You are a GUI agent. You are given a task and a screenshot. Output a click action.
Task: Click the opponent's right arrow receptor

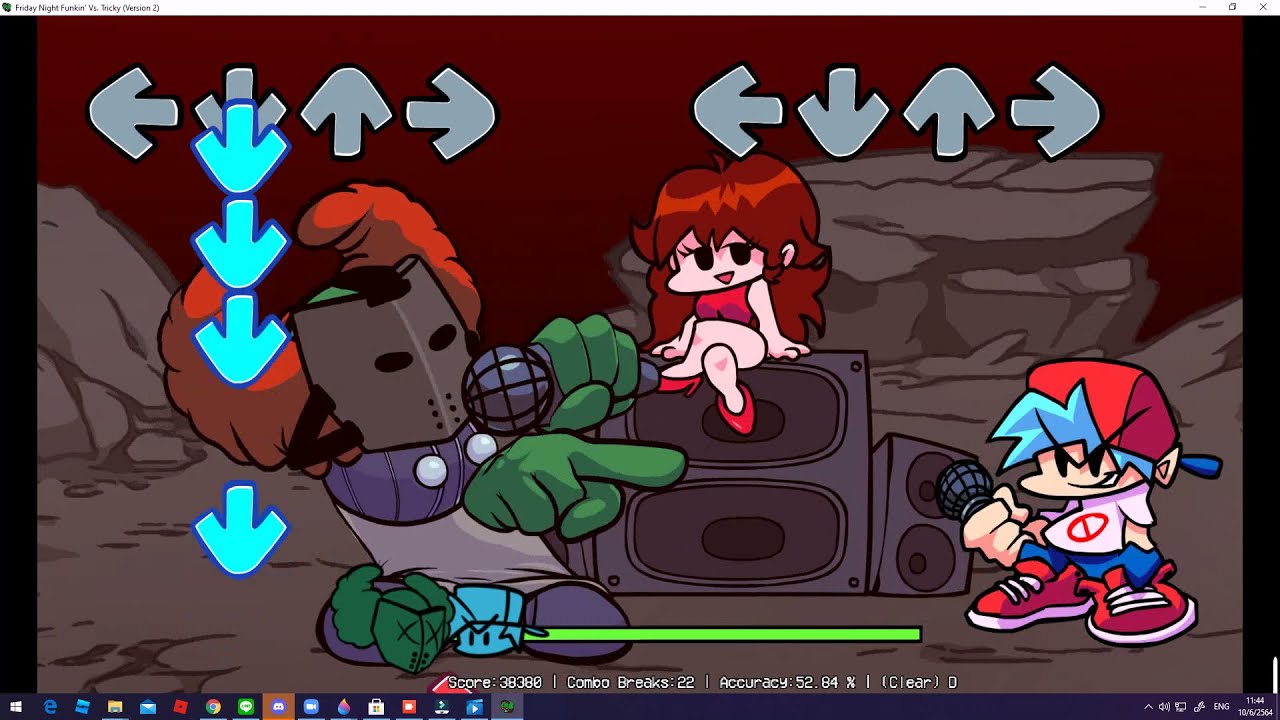(451, 112)
